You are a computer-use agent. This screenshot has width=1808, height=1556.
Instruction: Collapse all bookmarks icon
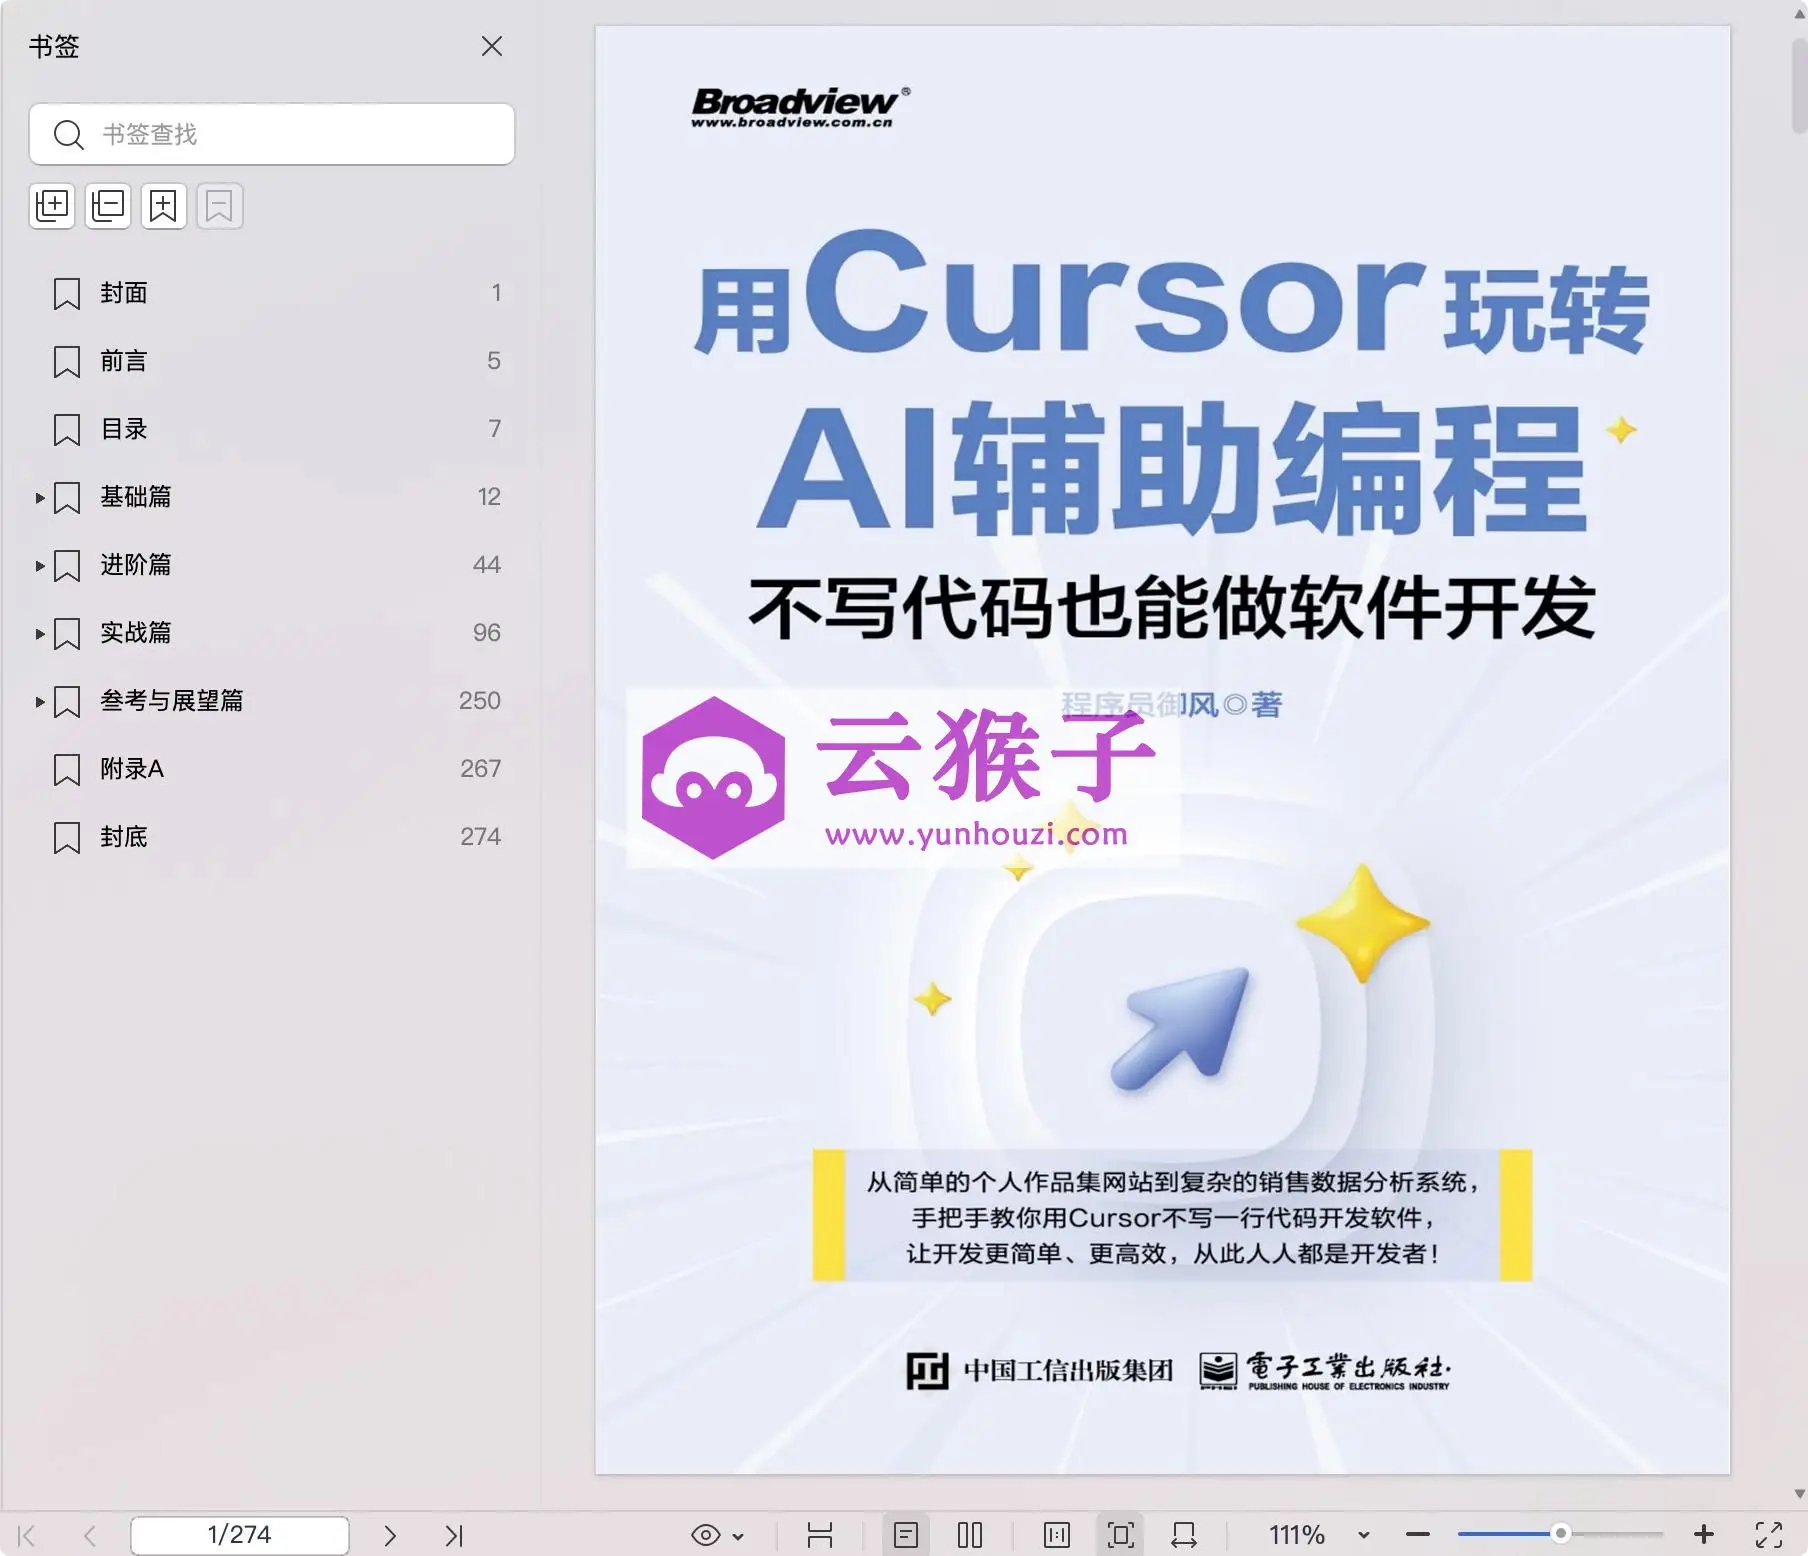[x=108, y=206]
